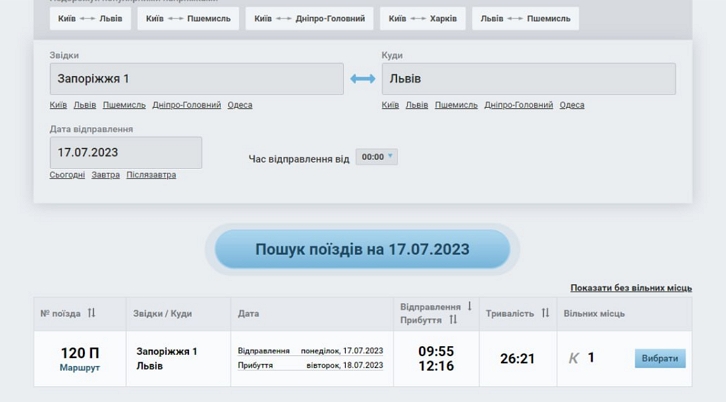Set date to Післязавтра
This screenshot has height=402, width=726.
tap(151, 175)
